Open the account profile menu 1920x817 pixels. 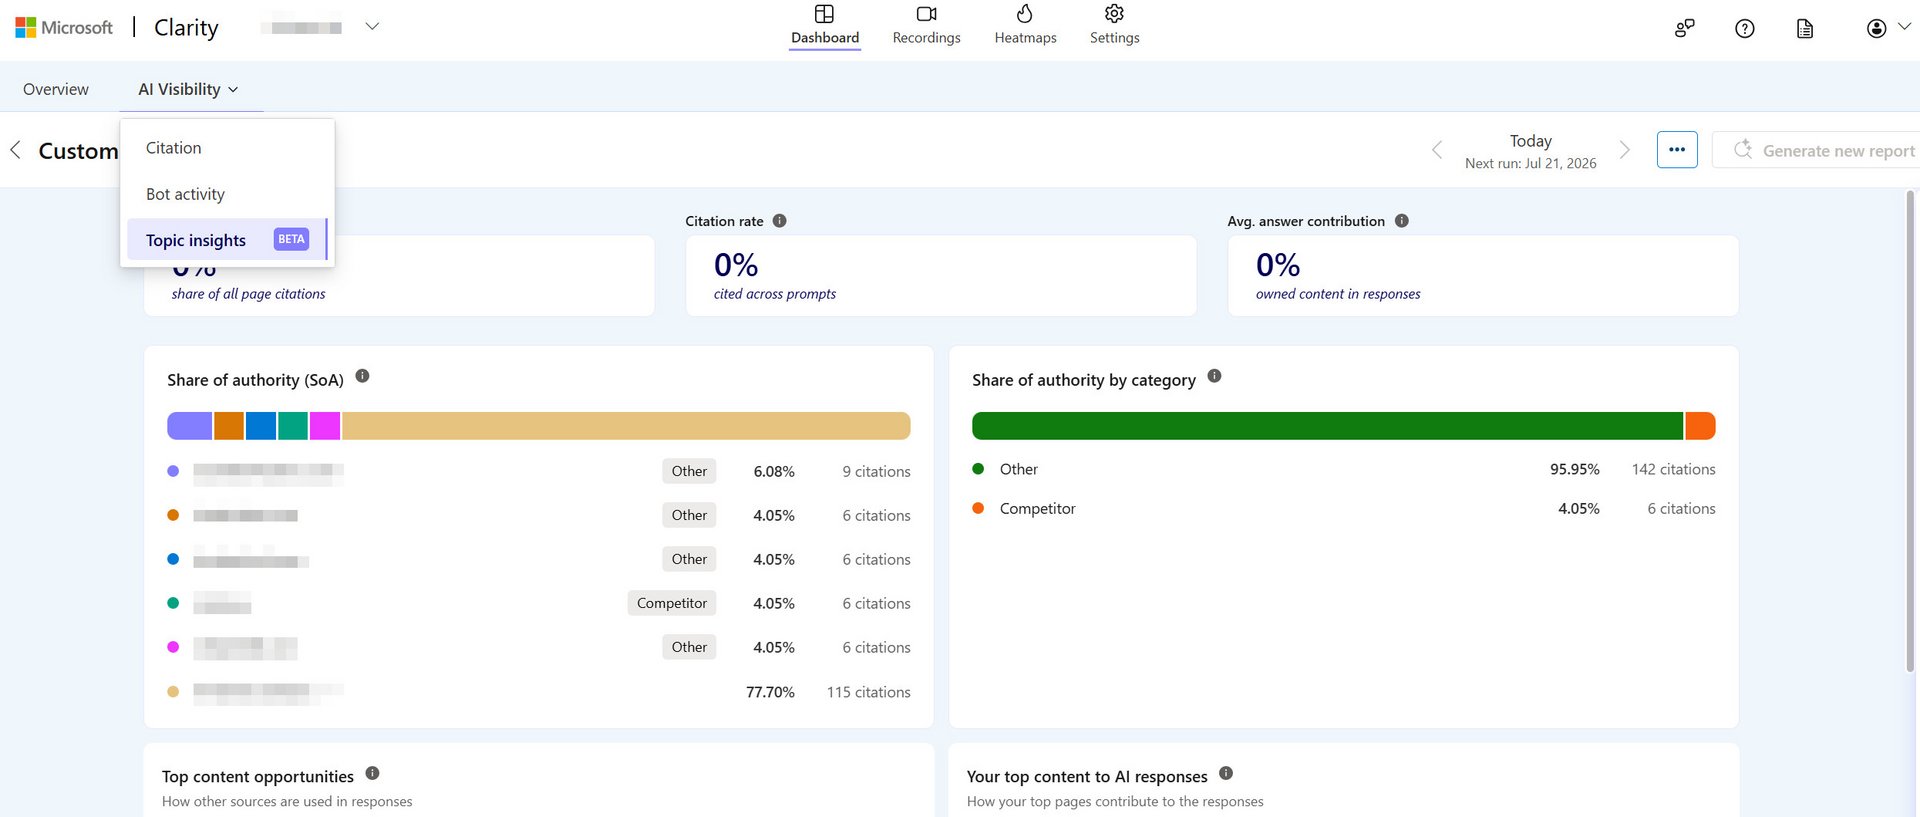point(1876,28)
